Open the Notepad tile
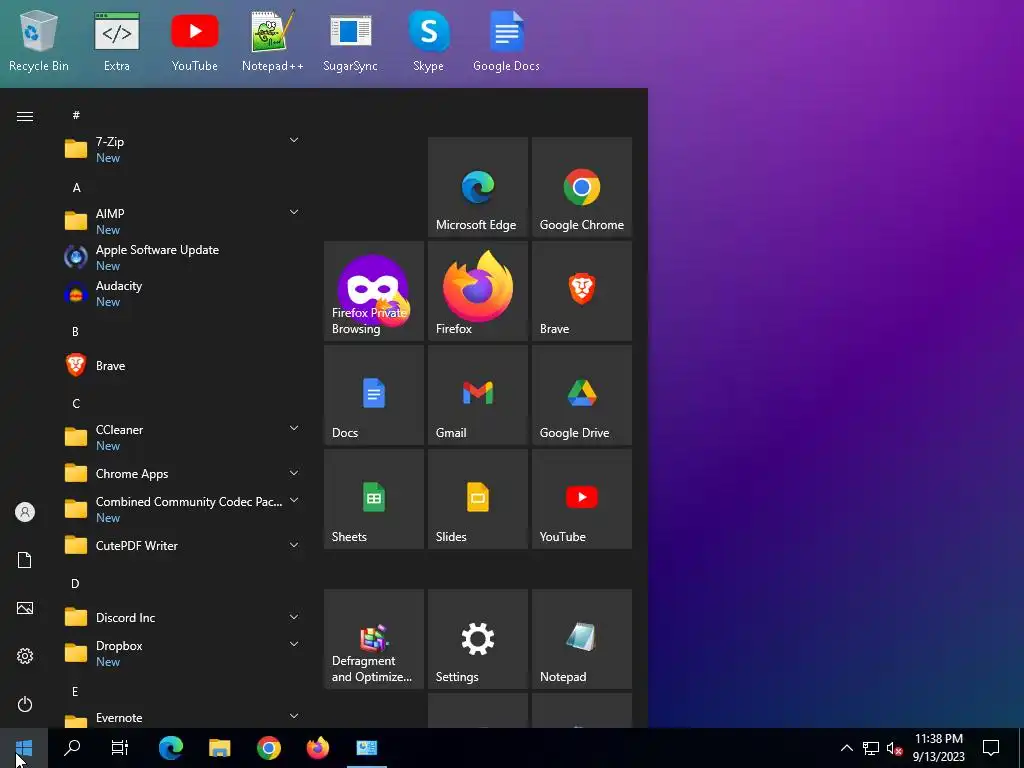The image size is (1024, 768). [582, 639]
